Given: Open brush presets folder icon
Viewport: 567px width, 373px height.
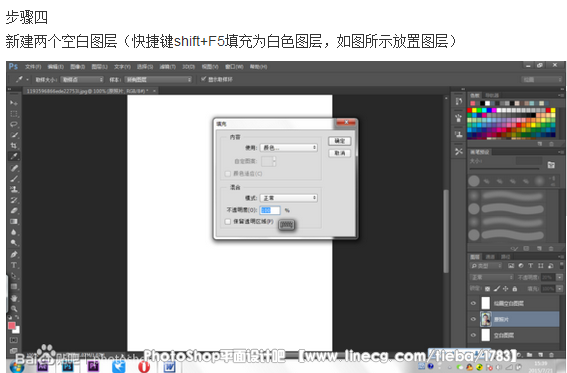Looking at the screenshot, I should pyautogui.click(x=551, y=165).
